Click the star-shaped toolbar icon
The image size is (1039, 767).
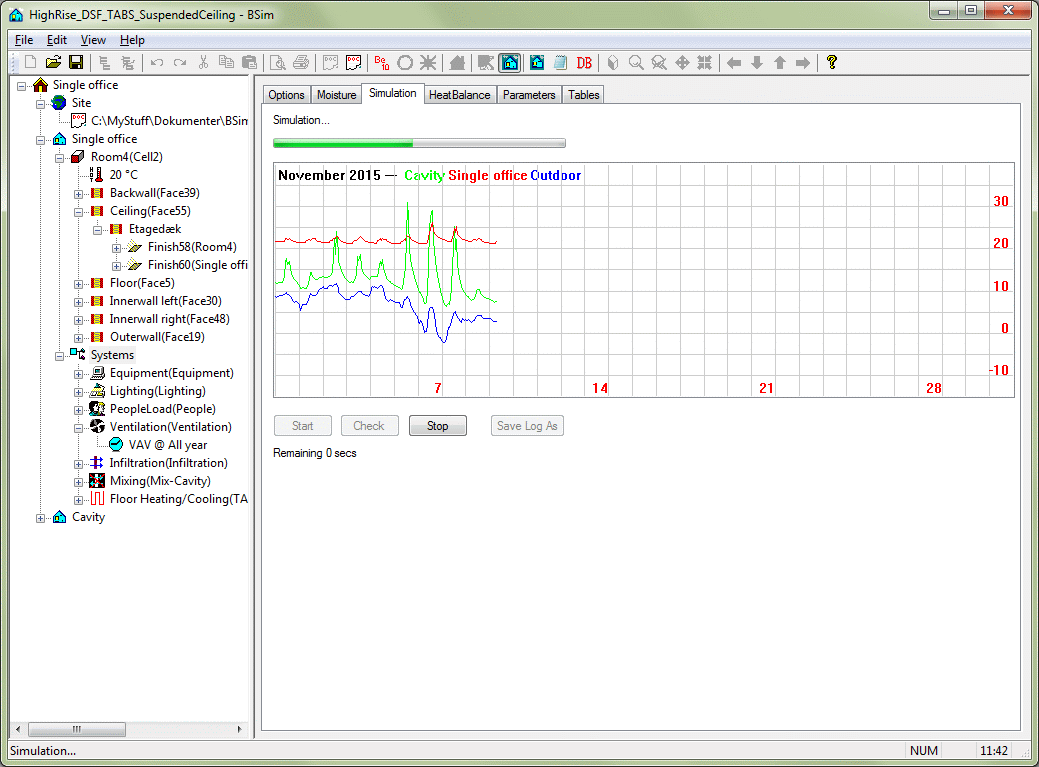point(428,62)
